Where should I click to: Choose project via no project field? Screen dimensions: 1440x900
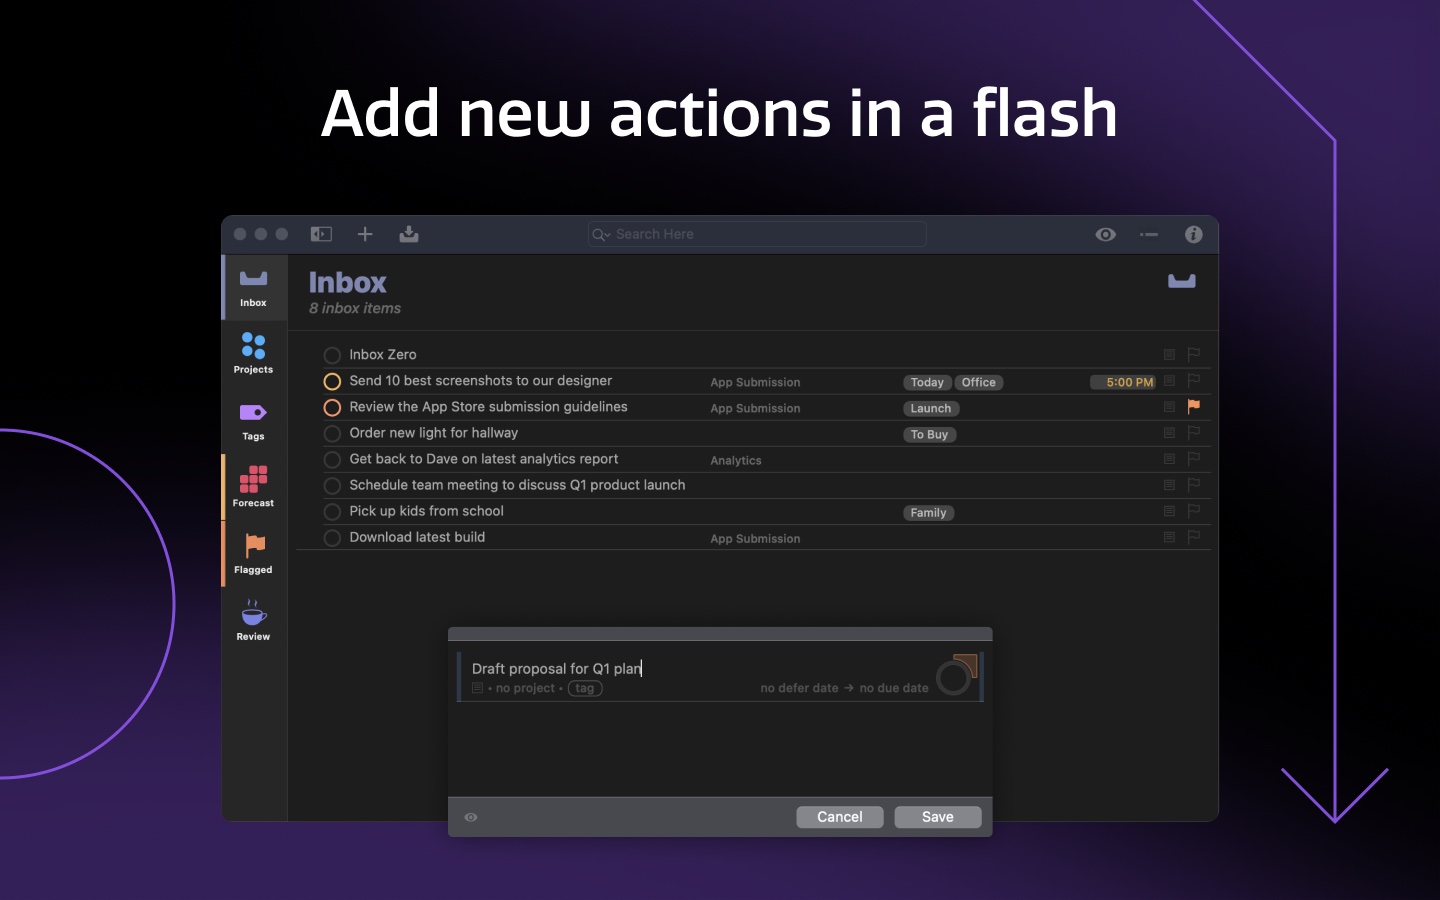(x=525, y=688)
